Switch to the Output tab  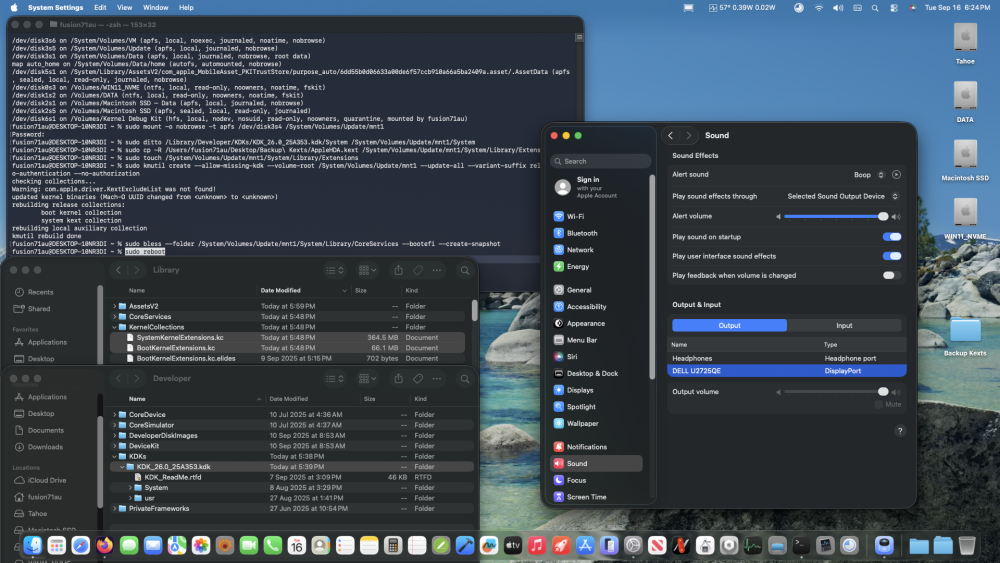730,326
